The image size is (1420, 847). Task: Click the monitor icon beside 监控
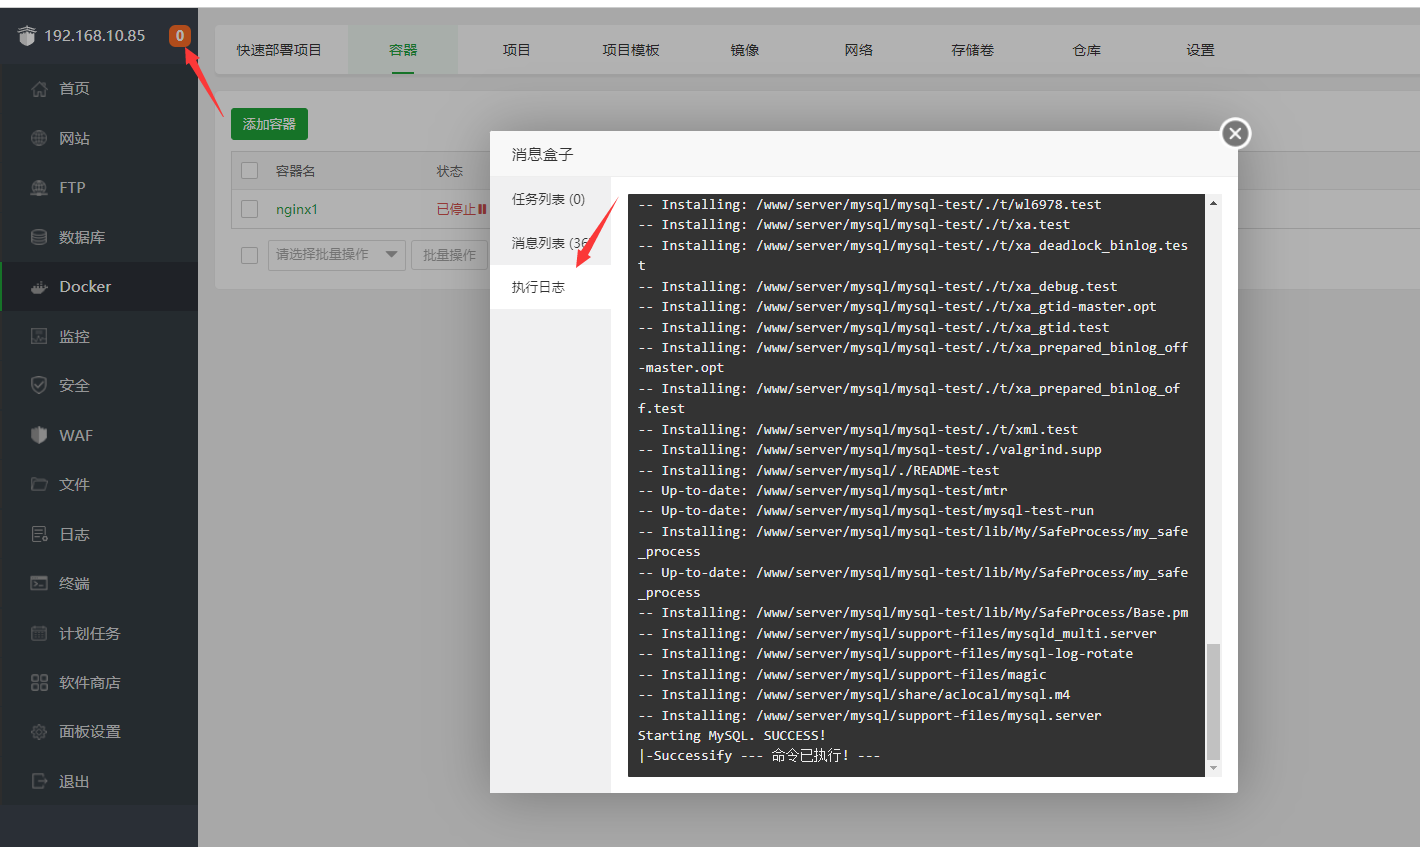tap(39, 336)
